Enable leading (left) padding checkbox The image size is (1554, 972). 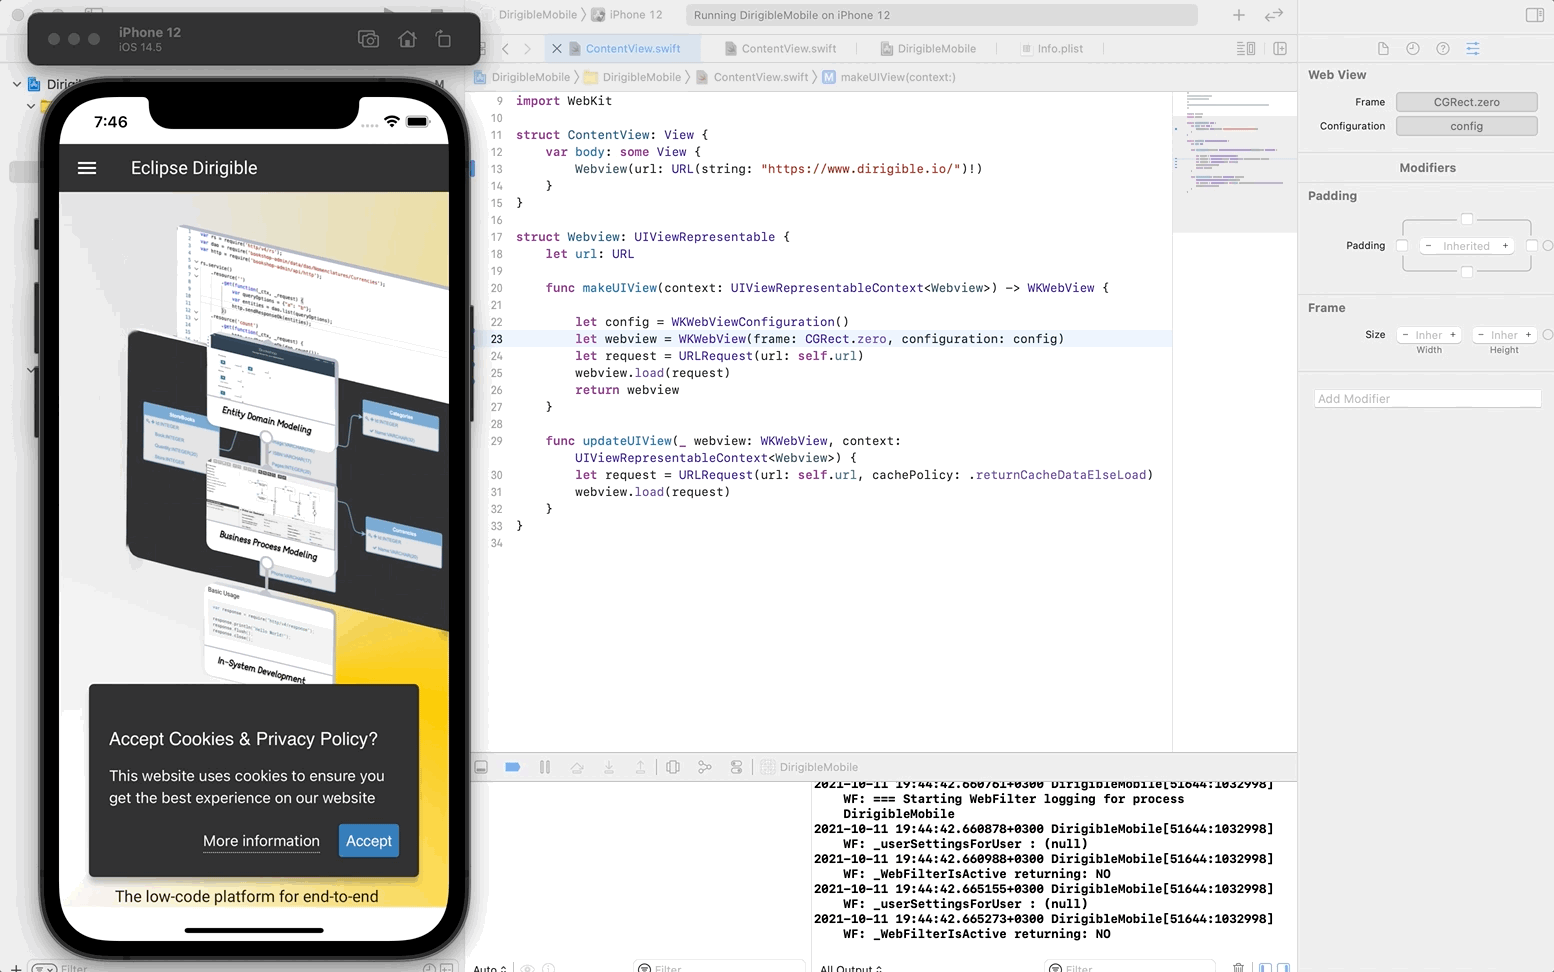[x=1402, y=246]
